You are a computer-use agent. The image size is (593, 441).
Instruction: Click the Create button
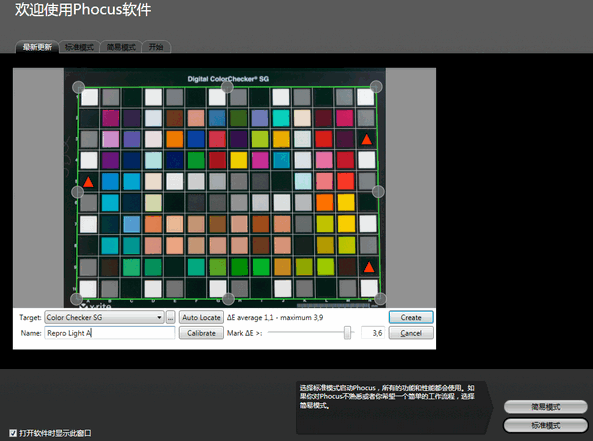[411, 317]
